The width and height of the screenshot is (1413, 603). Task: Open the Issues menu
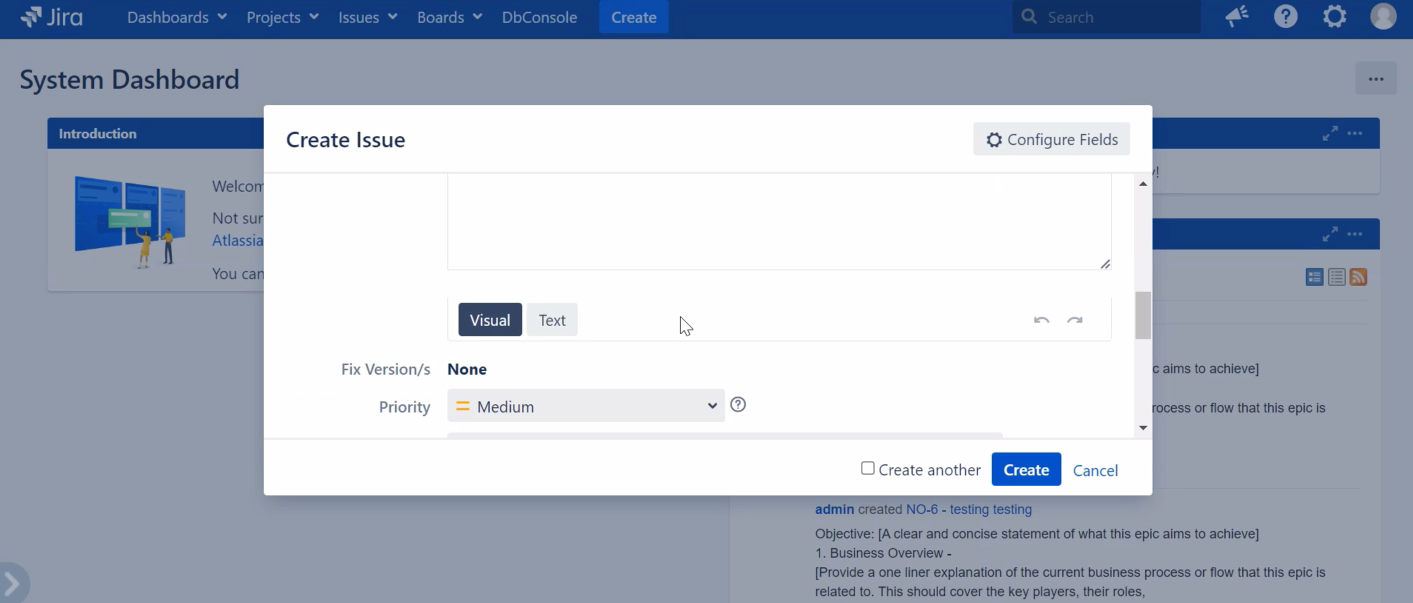click(368, 17)
